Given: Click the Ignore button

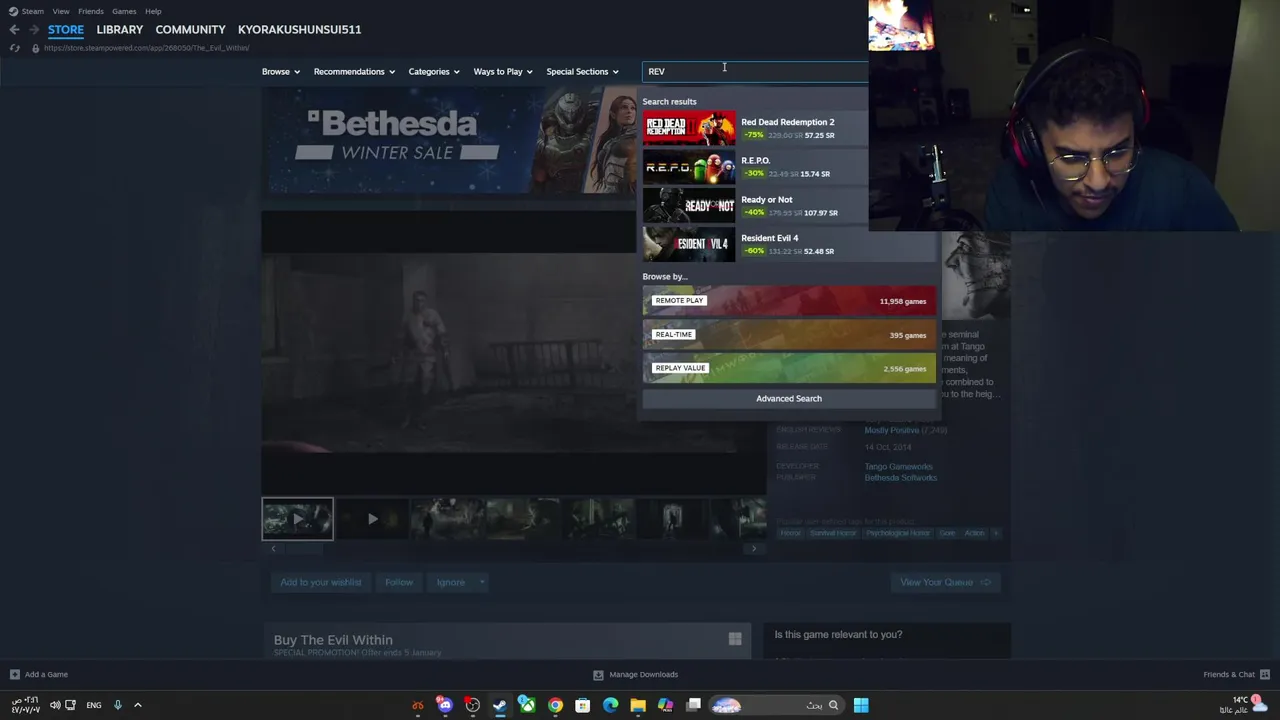Looking at the screenshot, I should click(x=450, y=582).
